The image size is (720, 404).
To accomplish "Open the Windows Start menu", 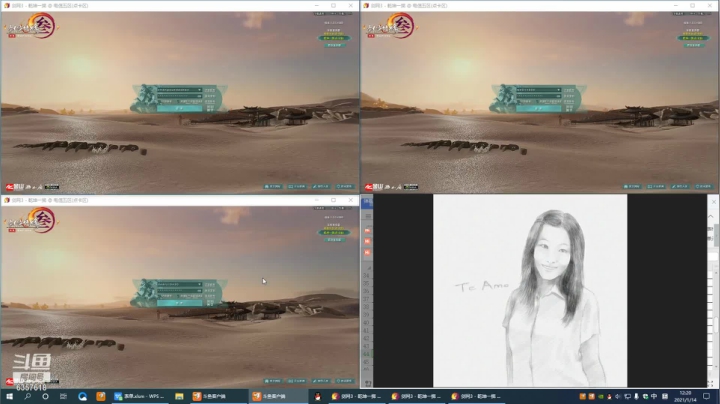I will click(x=9, y=396).
